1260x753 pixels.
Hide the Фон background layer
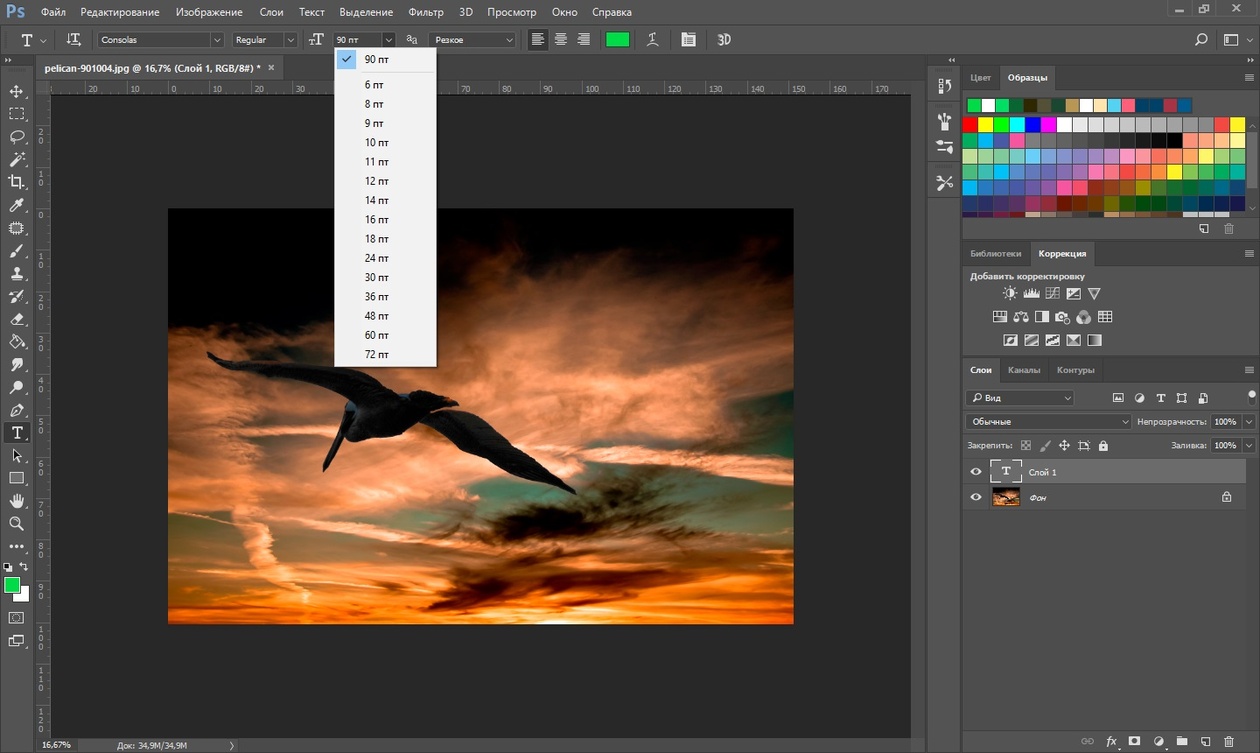point(976,497)
